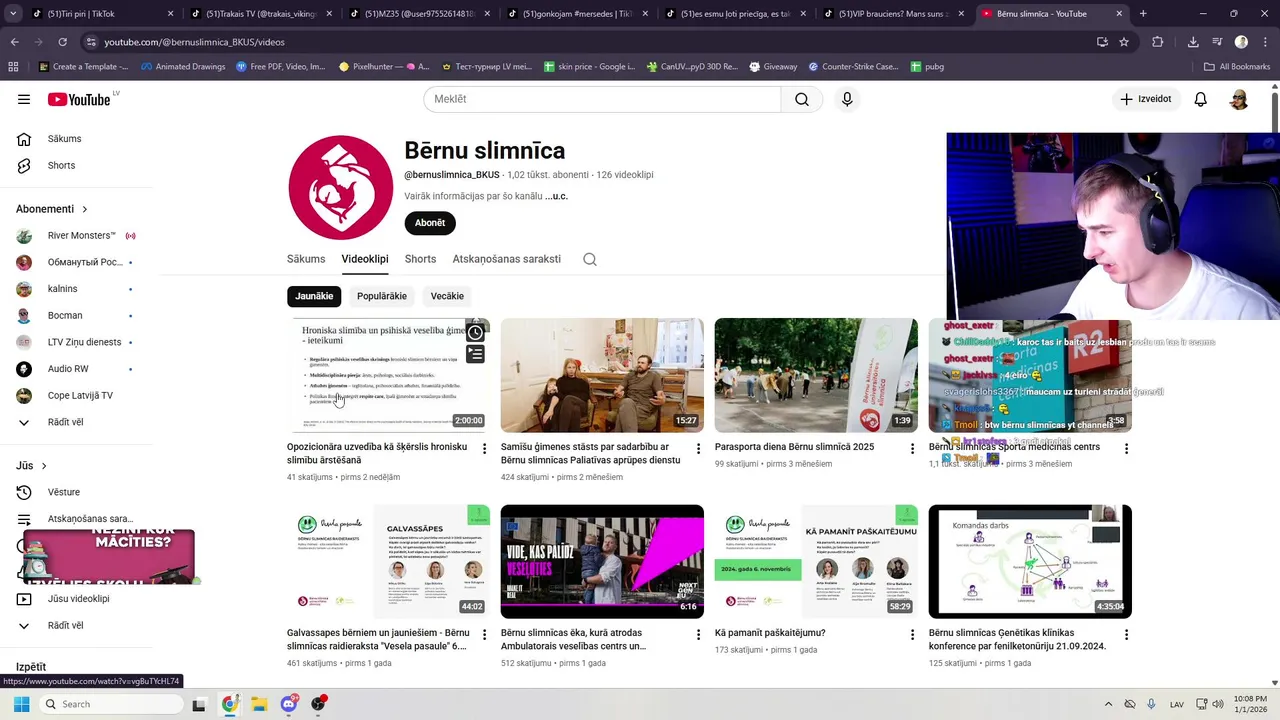Screen dimensions: 1280x720
Task: Select the Jaunākie sort chip
Action: (x=314, y=296)
